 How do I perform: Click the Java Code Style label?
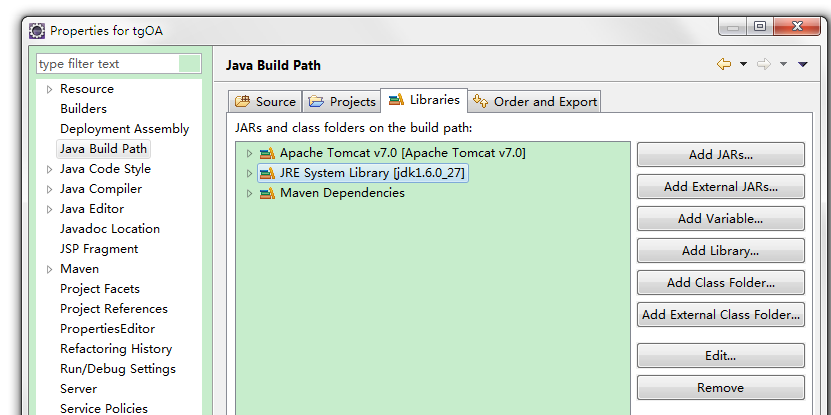105,169
